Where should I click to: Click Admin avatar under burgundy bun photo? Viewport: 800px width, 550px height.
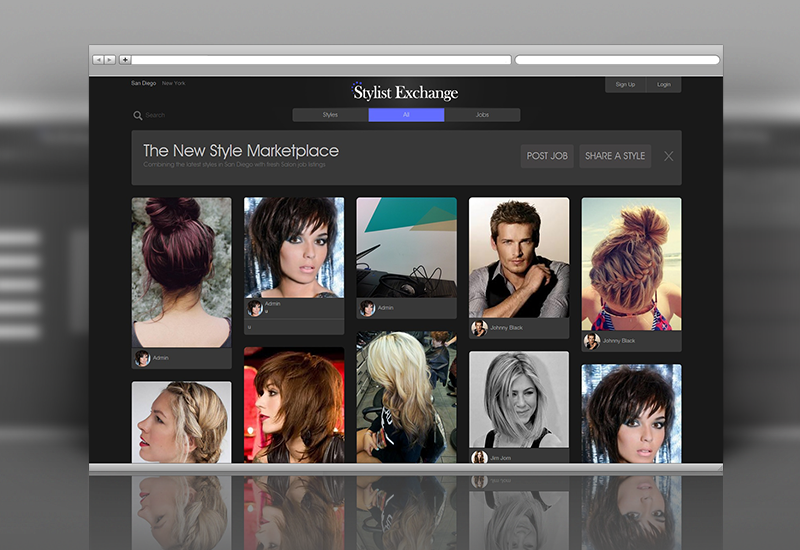[x=142, y=358]
